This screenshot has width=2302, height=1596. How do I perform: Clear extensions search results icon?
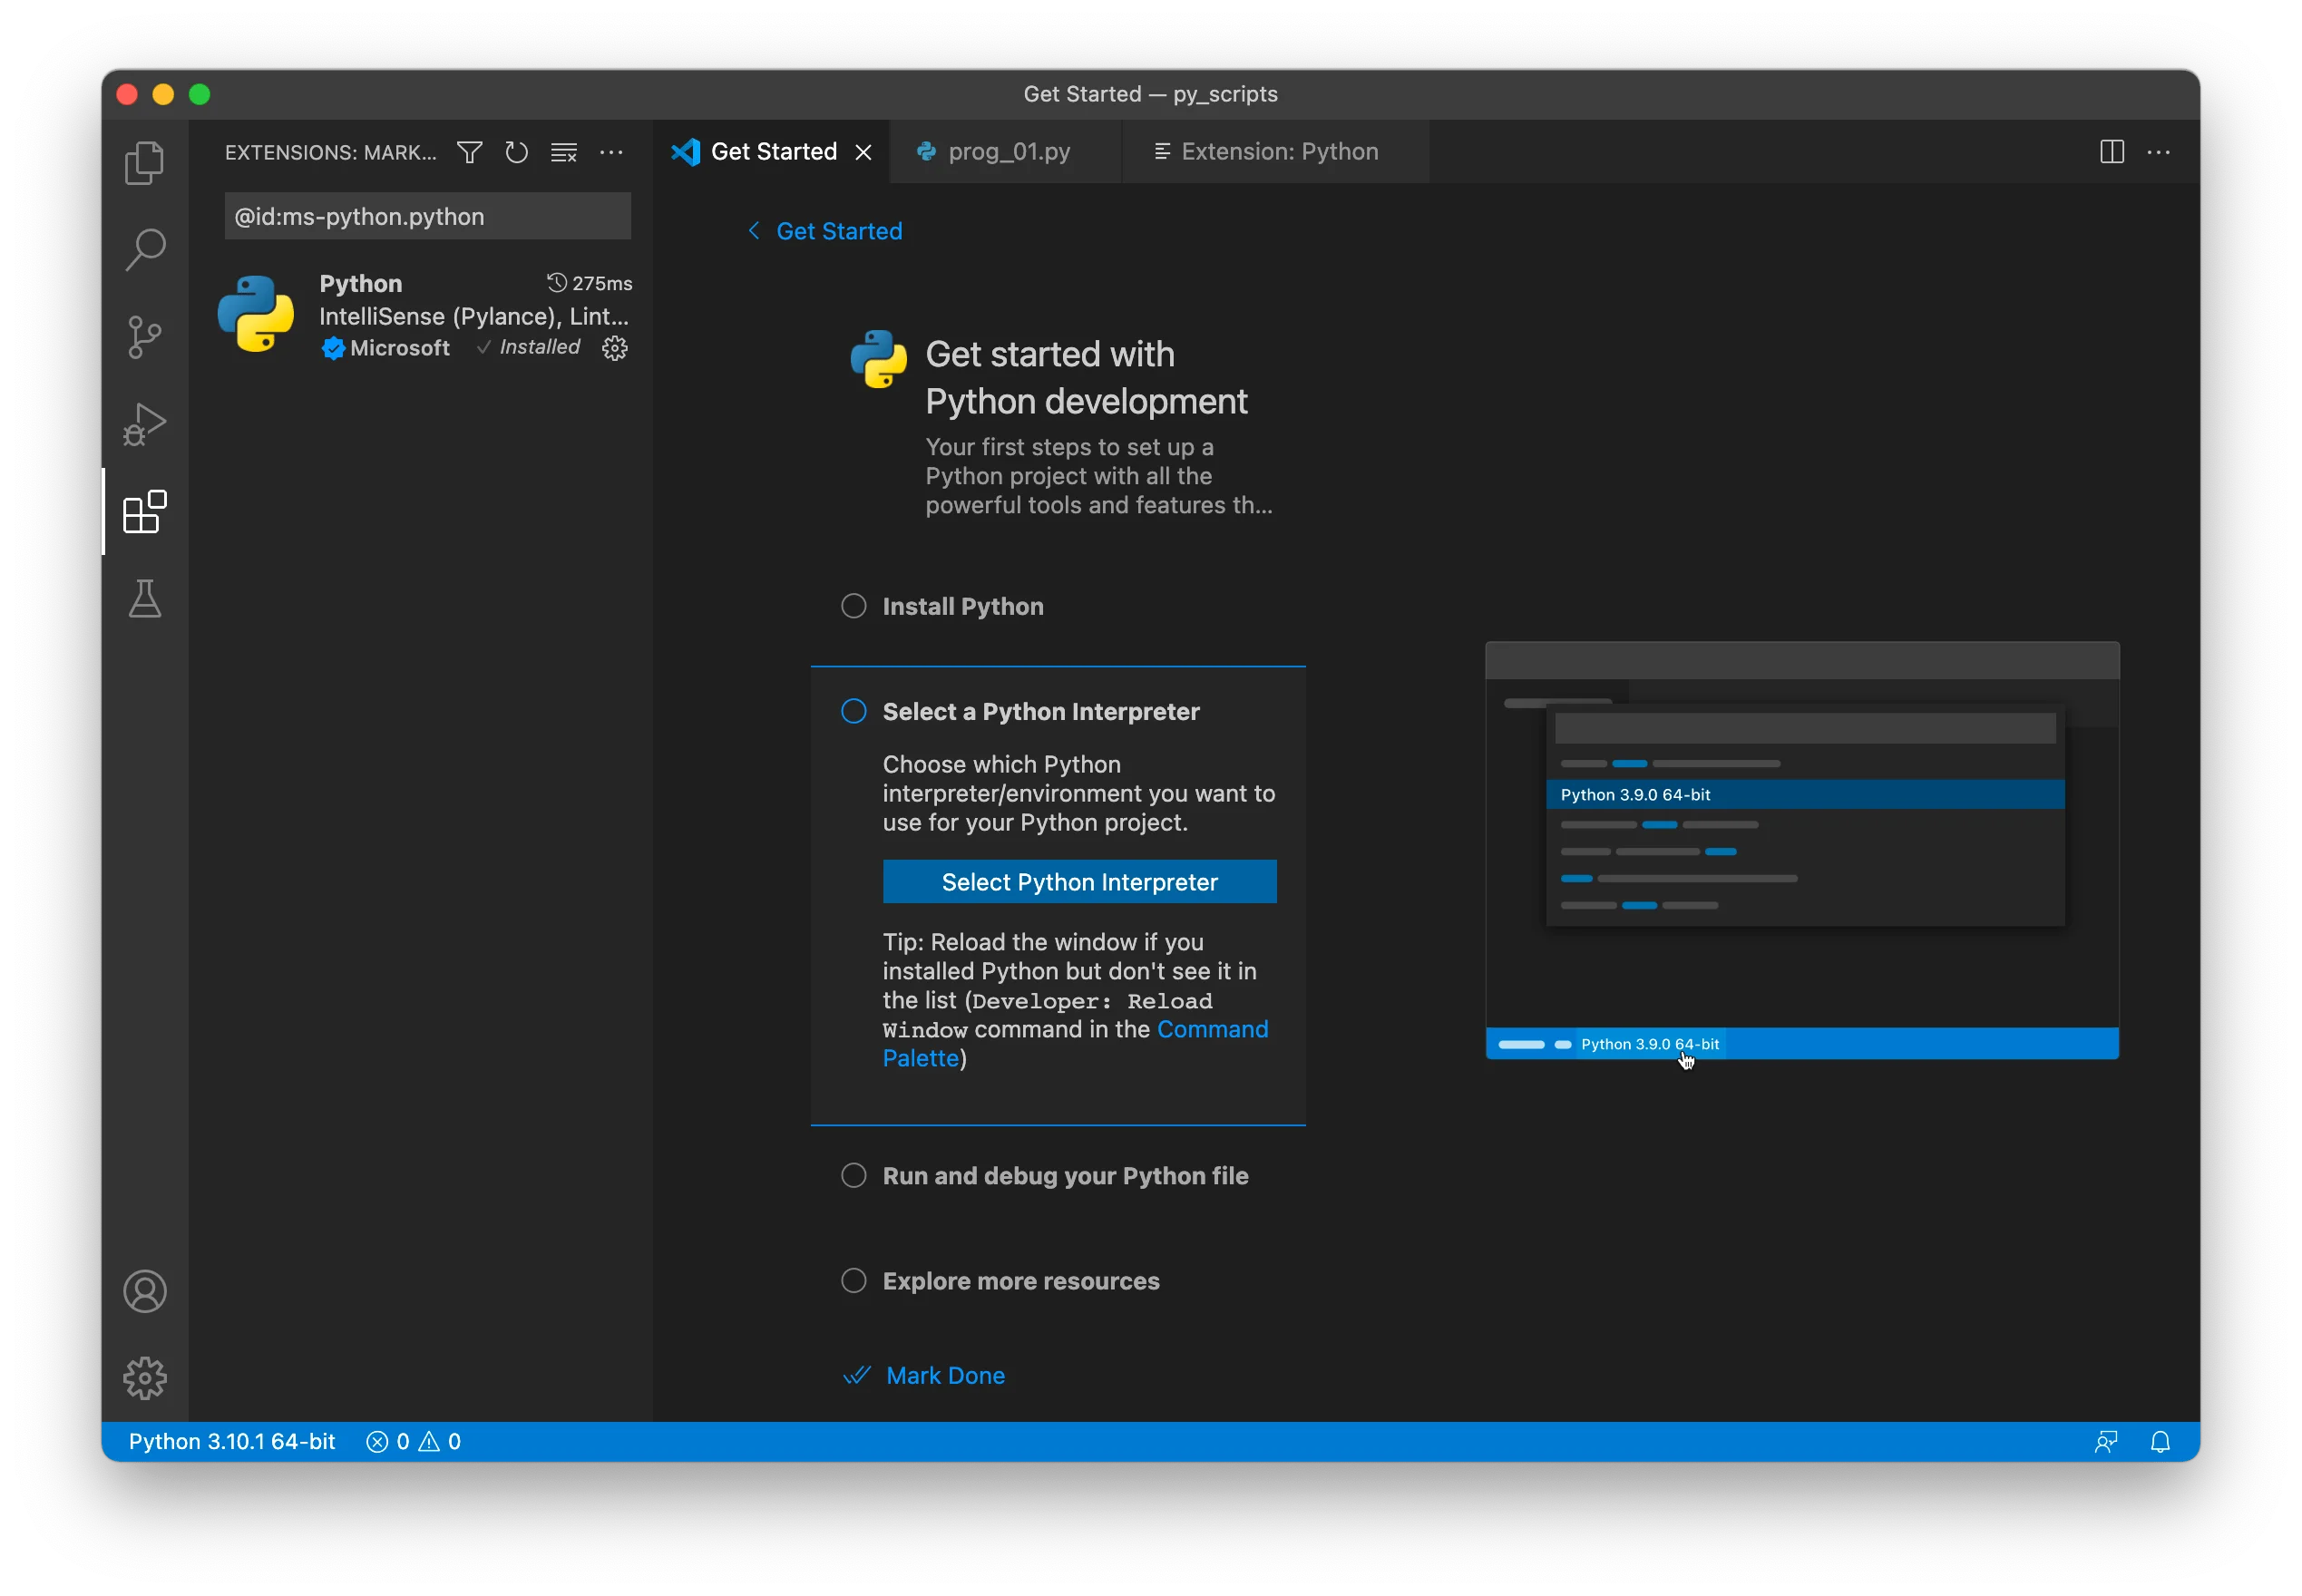[x=563, y=152]
